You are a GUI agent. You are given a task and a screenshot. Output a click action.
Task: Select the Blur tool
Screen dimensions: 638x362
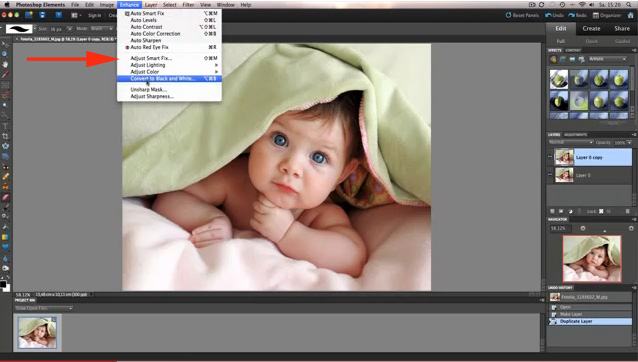click(5, 258)
